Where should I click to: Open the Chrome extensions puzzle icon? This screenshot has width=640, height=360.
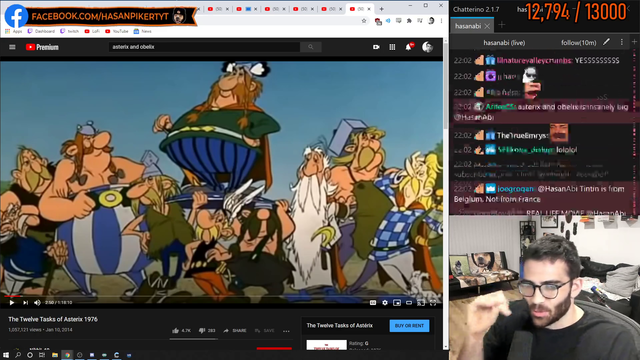pyautogui.click(x=409, y=21)
